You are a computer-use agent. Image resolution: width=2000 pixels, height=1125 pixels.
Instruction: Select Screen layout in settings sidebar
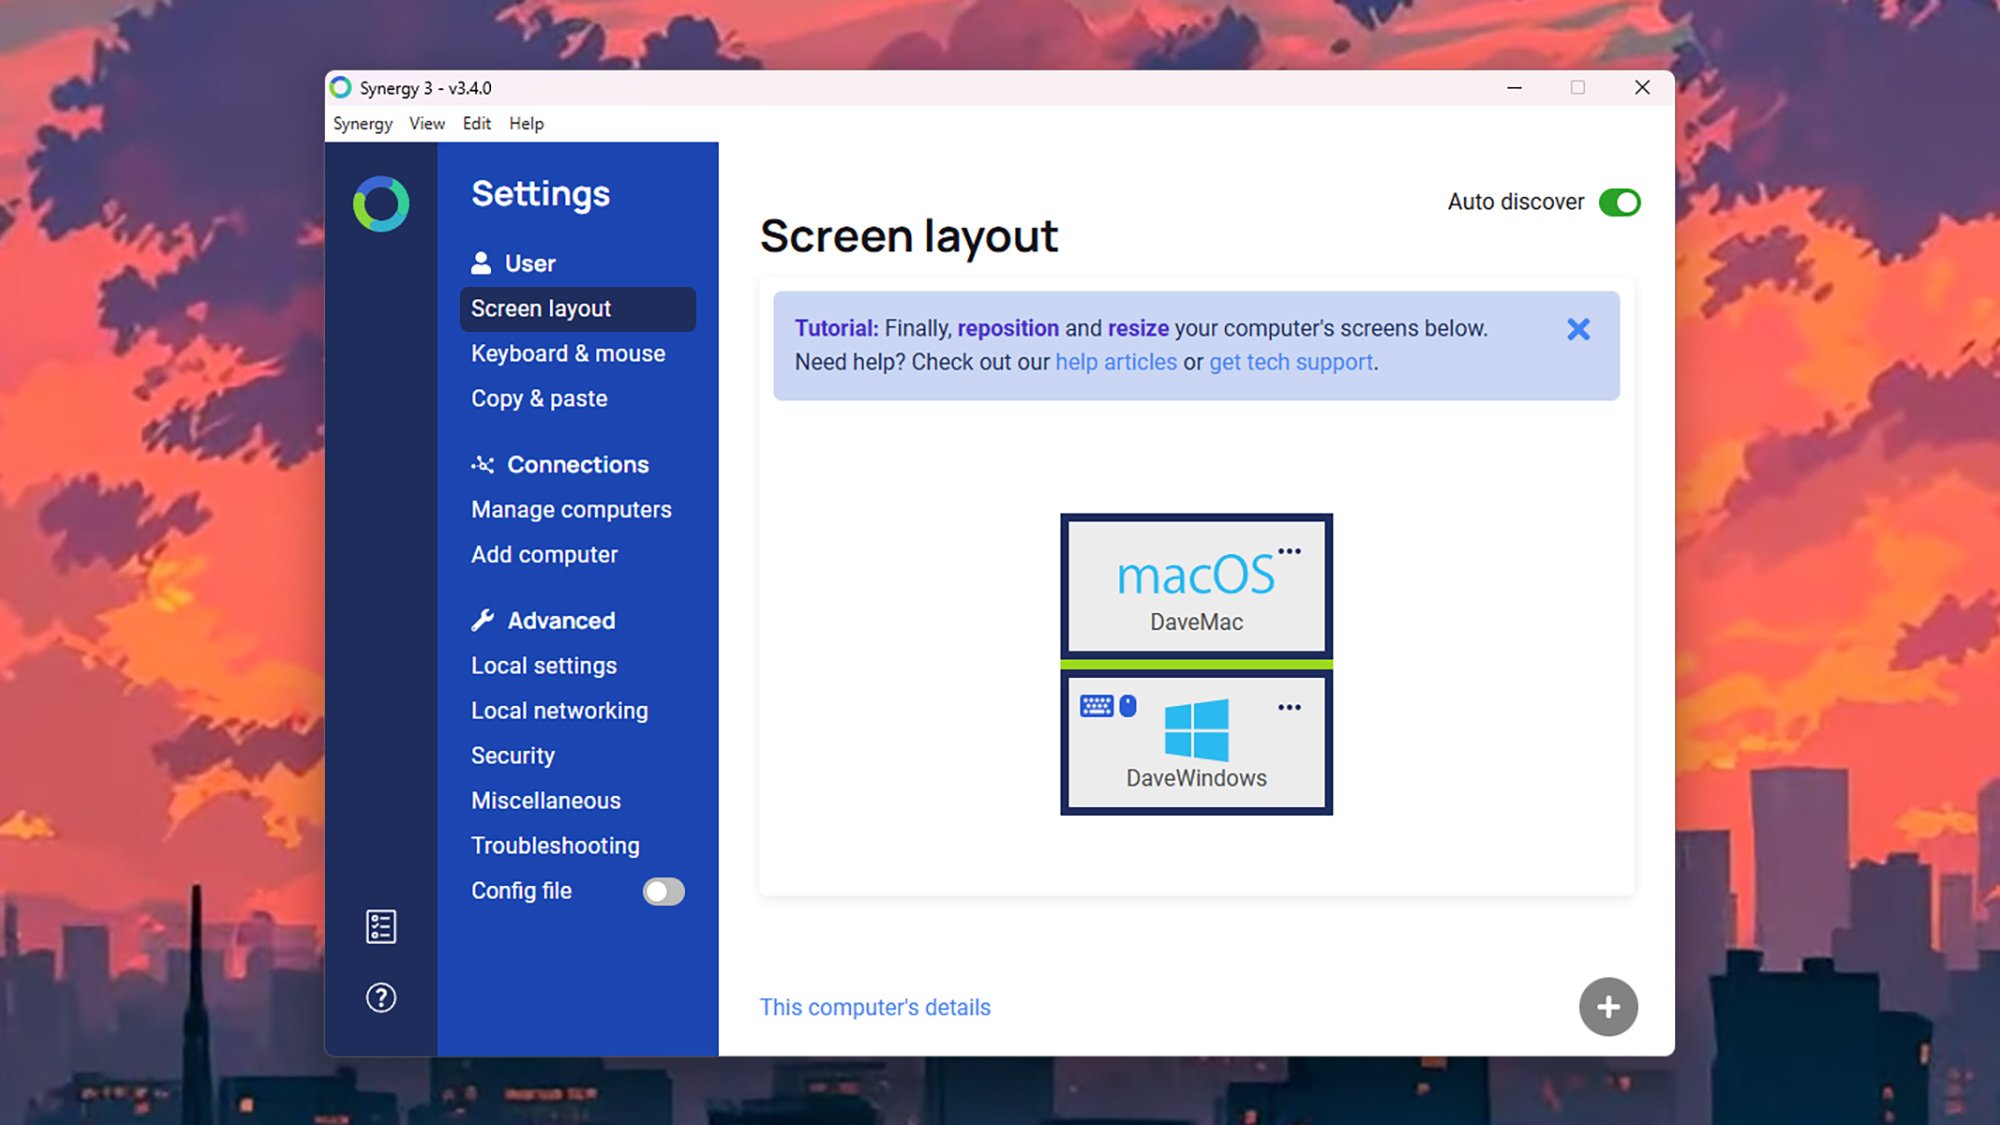tap(578, 309)
